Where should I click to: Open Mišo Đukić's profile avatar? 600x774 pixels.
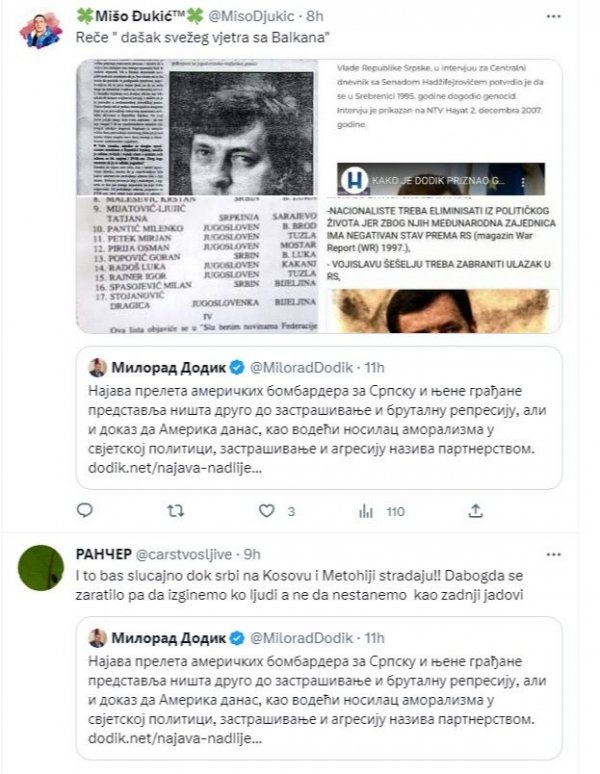click(41, 31)
